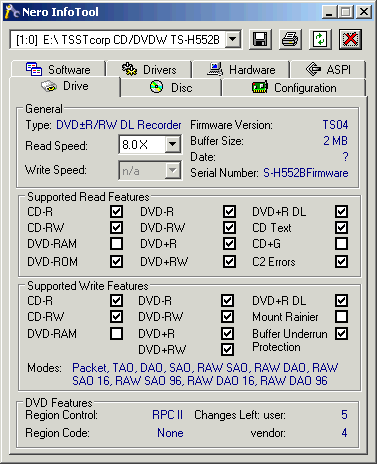The image size is (377, 464).
Task: Minimize the Nero InfoTool window
Action: point(329,12)
